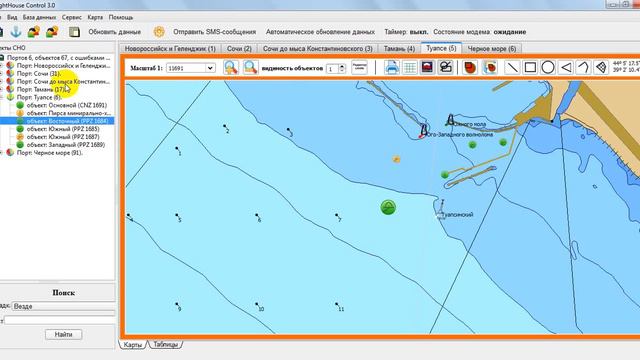Select tree row Порт: Тамань (17)
Image resolution: width=640 pixels, height=360 pixels.
tap(42, 89)
